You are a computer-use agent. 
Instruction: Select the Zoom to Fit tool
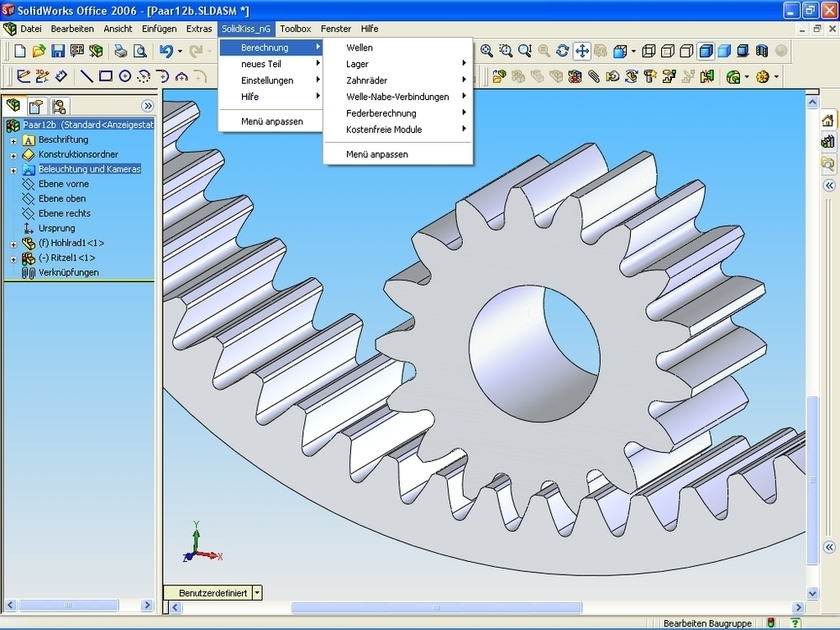[488, 48]
